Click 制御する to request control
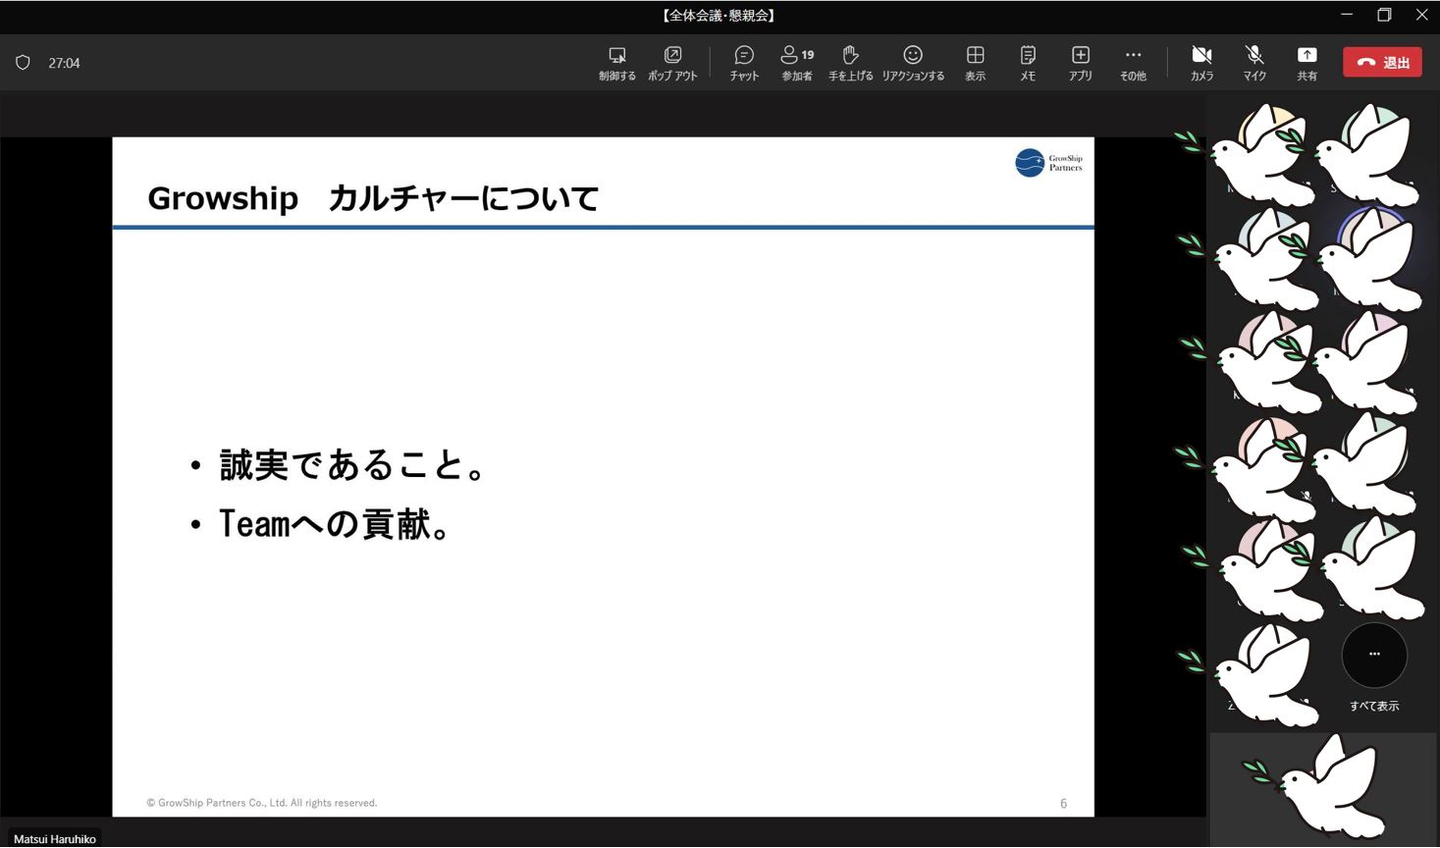This screenshot has height=848, width=1440. pyautogui.click(x=617, y=62)
